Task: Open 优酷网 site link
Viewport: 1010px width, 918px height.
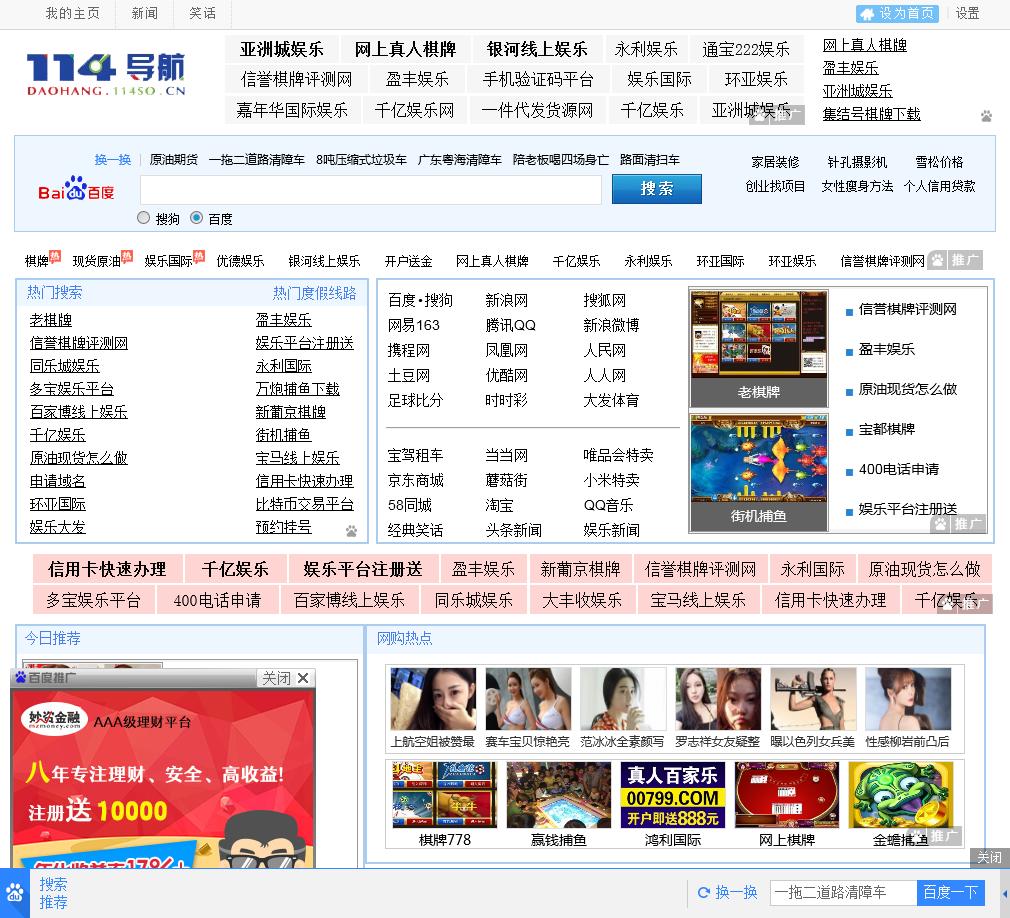Action: point(506,376)
